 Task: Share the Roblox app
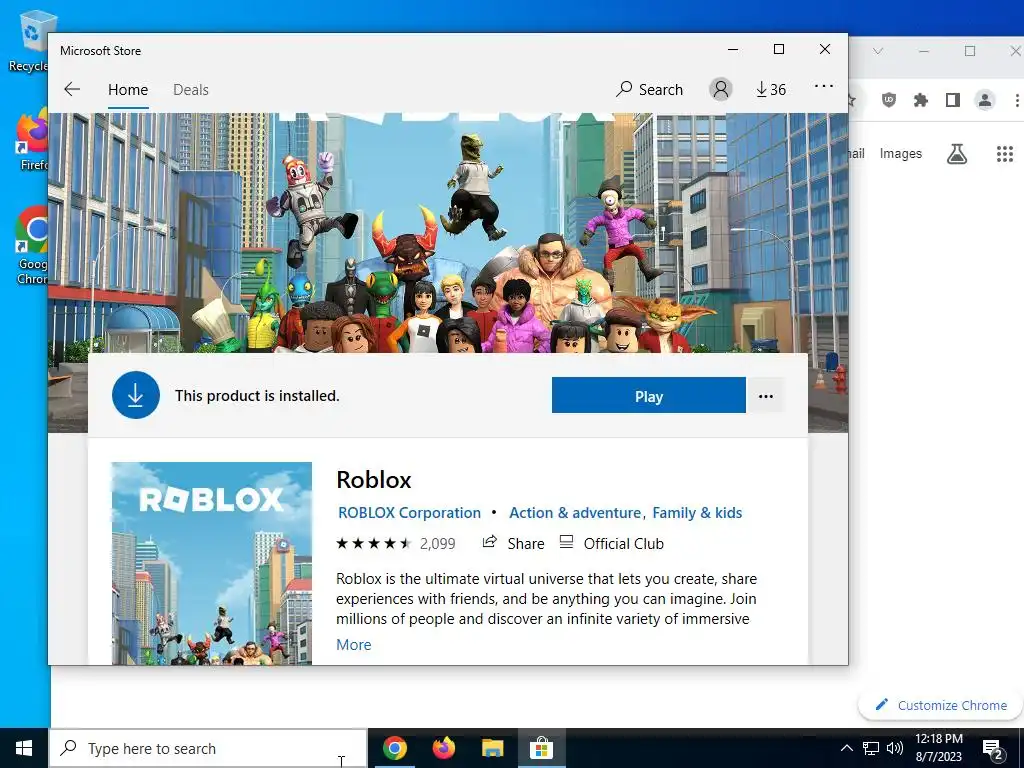point(513,543)
